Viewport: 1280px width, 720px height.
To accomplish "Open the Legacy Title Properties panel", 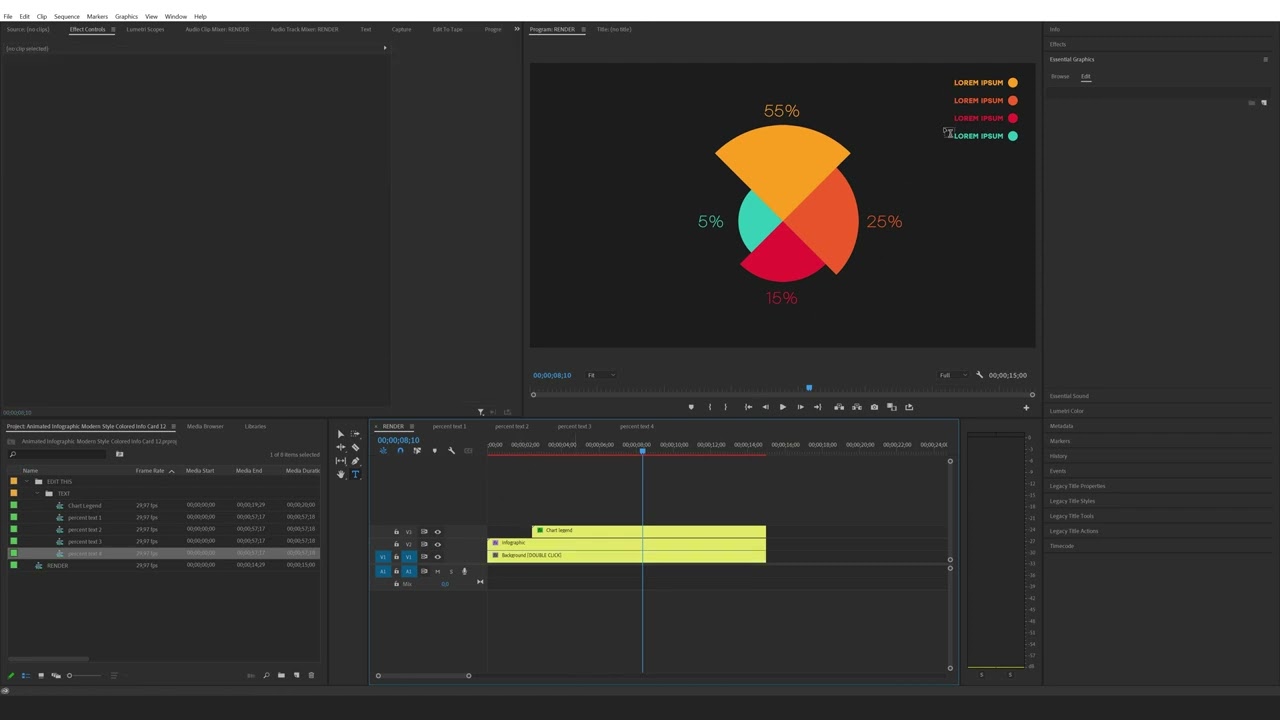I will tap(1077, 486).
